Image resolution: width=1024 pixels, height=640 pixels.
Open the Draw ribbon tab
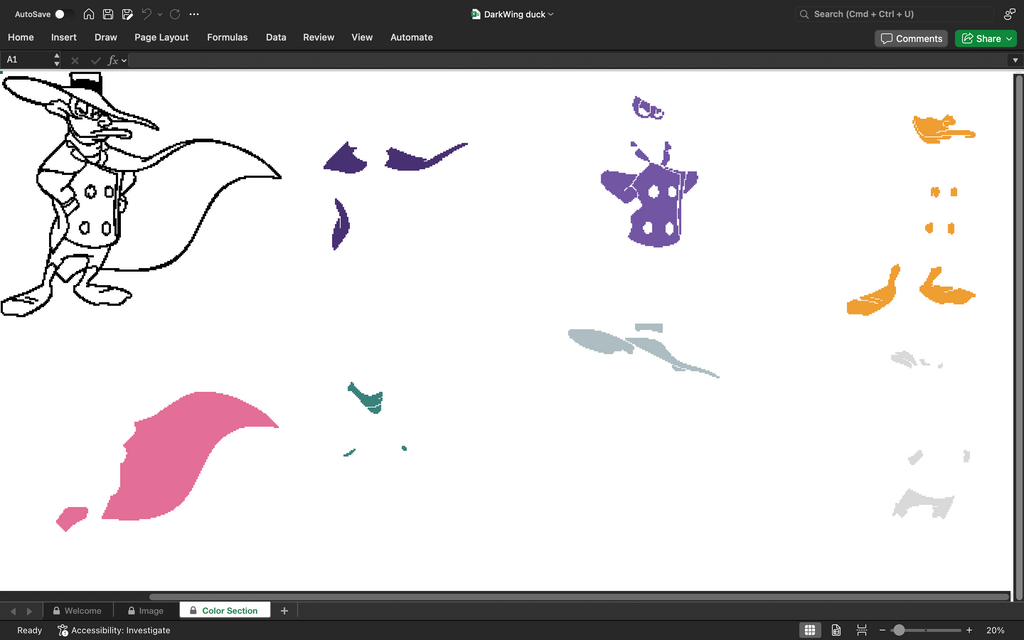point(106,37)
